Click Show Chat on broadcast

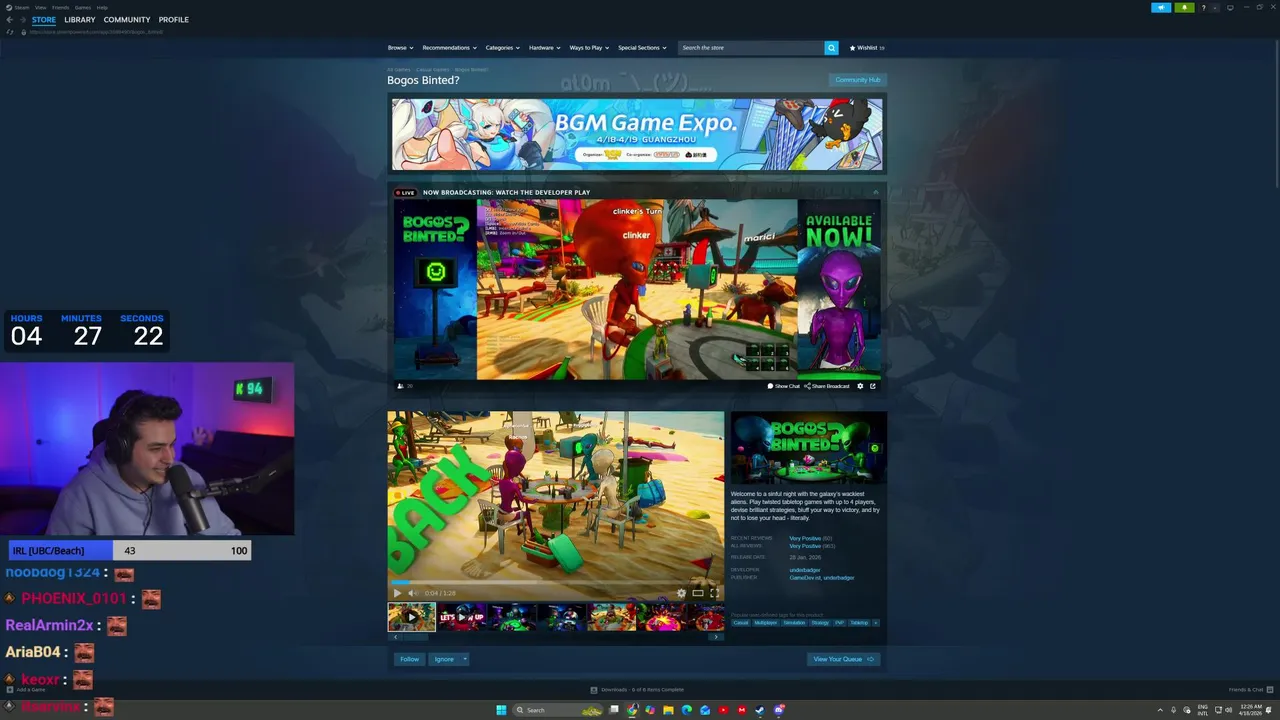pyautogui.click(x=784, y=386)
